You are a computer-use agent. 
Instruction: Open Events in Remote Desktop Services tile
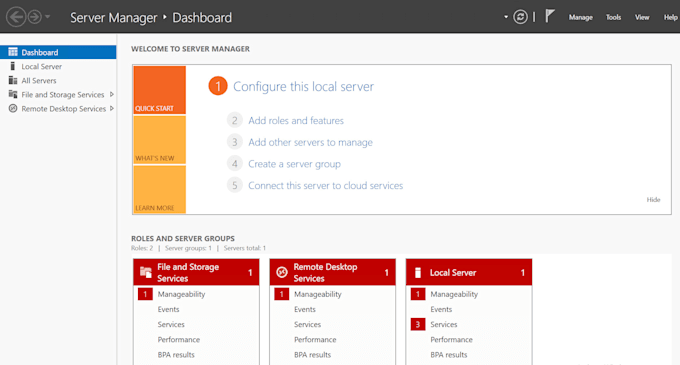tap(304, 310)
